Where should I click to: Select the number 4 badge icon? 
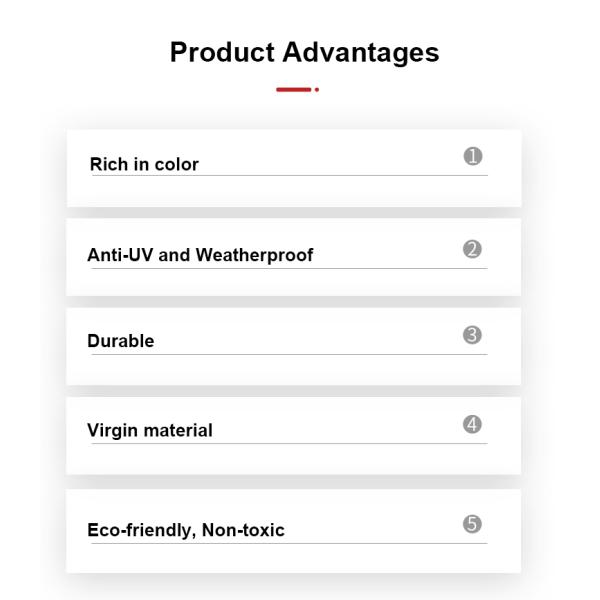point(473,424)
